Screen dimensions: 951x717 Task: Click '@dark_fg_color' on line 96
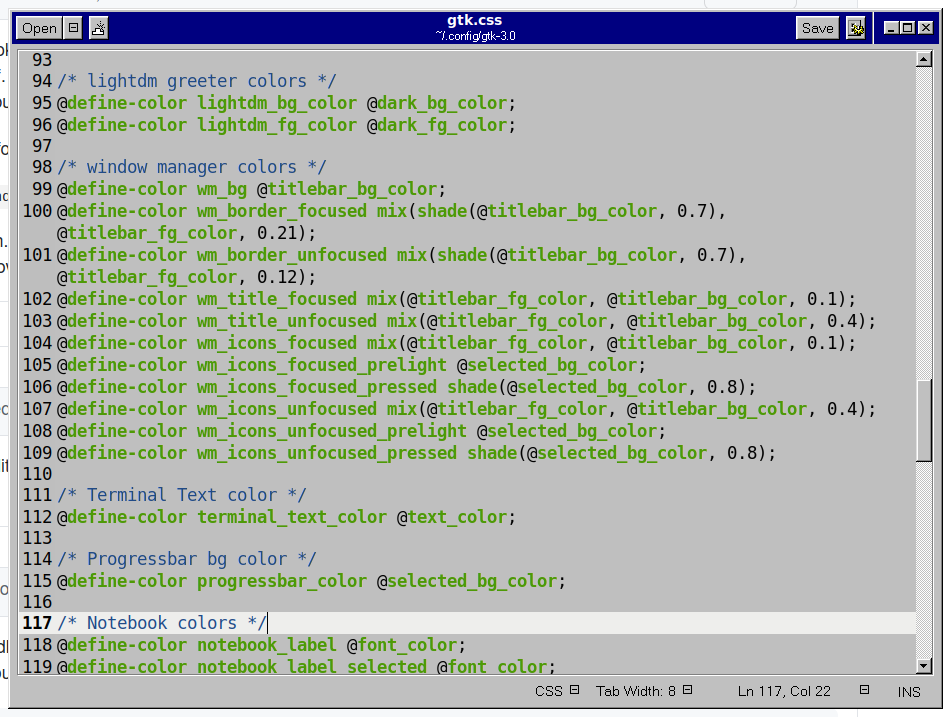[437, 125]
